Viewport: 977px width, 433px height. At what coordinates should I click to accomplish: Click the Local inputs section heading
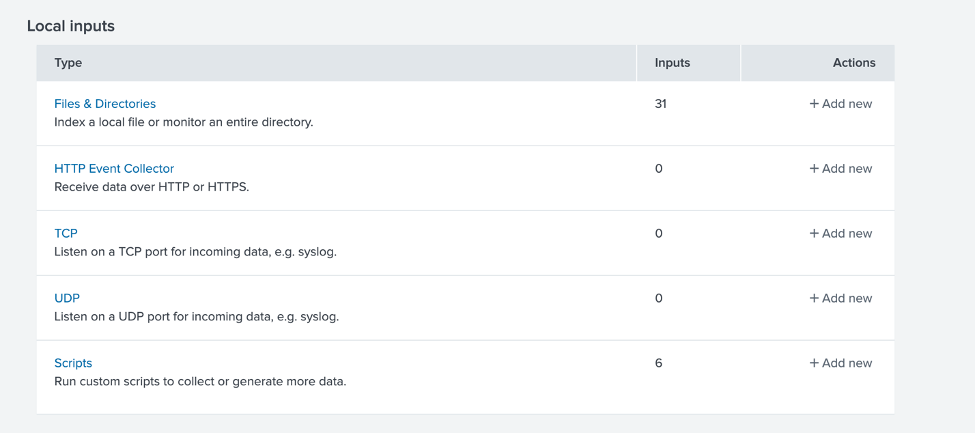(71, 26)
